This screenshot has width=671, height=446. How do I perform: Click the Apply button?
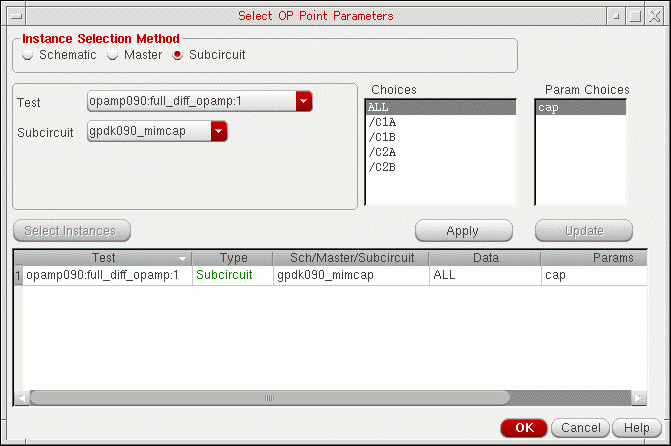[x=463, y=231]
